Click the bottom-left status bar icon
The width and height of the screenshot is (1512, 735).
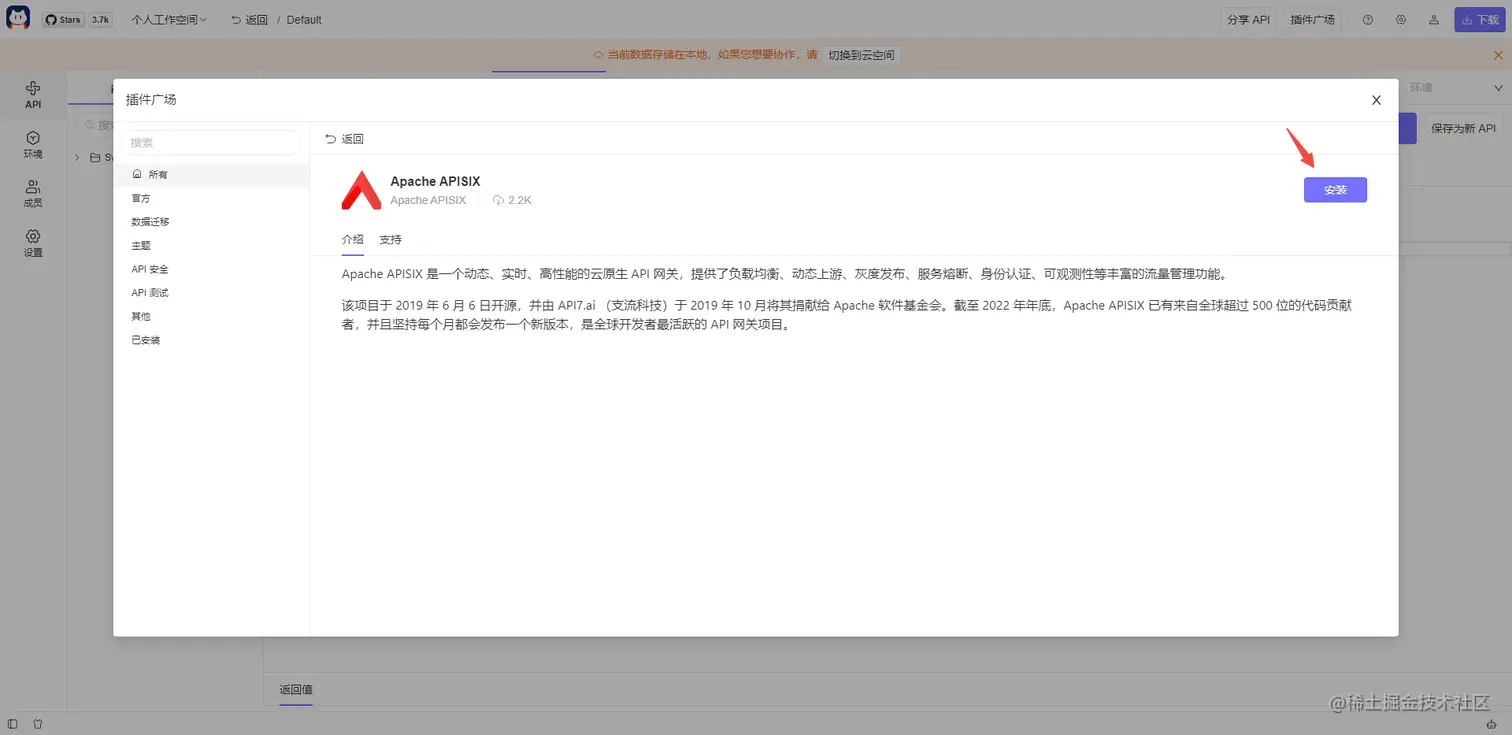click(13, 723)
